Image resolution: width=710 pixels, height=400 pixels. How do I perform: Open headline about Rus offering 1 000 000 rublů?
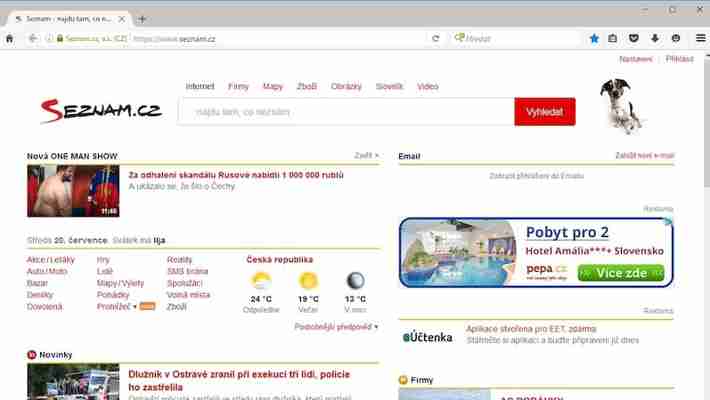tap(236, 175)
